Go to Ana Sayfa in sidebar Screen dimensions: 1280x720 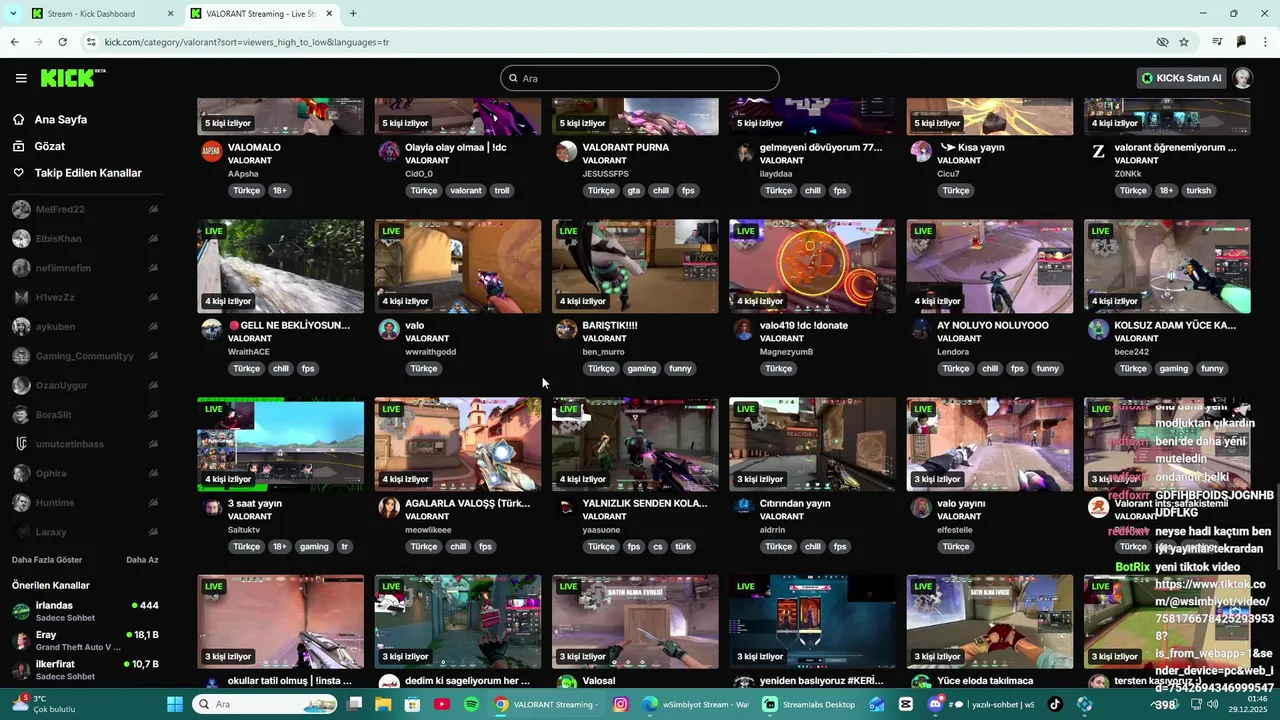point(61,119)
